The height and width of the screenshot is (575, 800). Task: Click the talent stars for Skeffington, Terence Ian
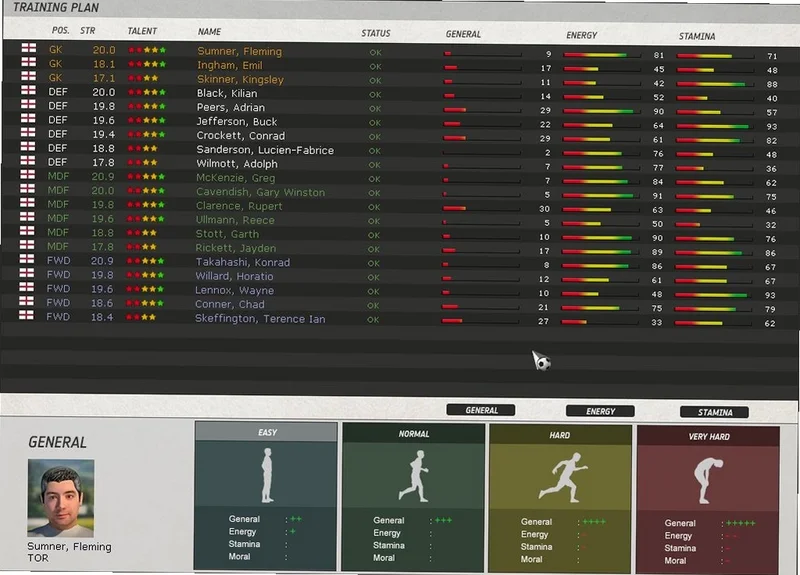point(141,317)
